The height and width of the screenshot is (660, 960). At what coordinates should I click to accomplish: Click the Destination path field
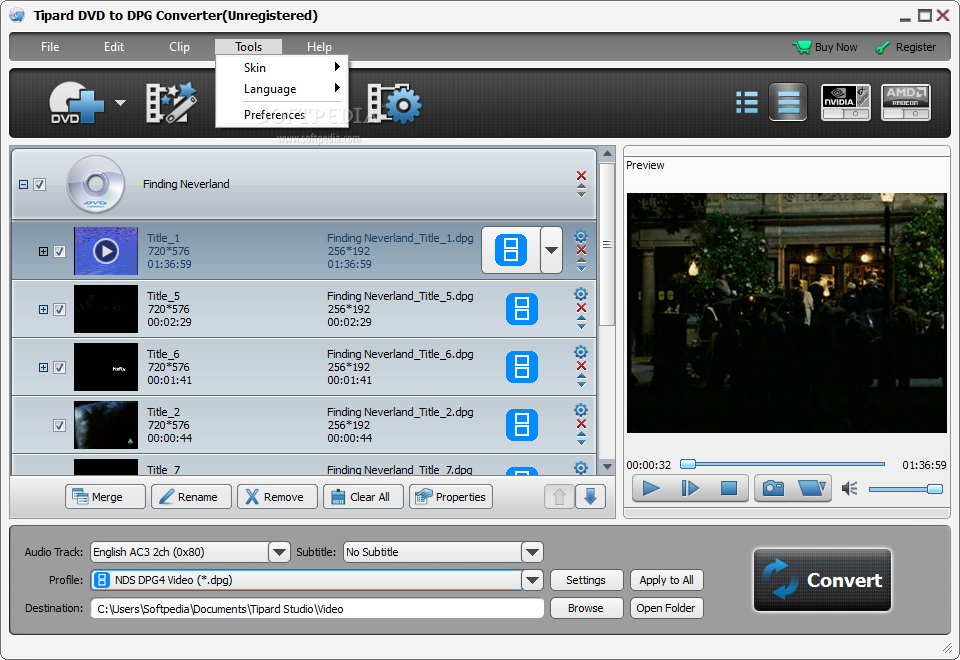click(x=317, y=609)
